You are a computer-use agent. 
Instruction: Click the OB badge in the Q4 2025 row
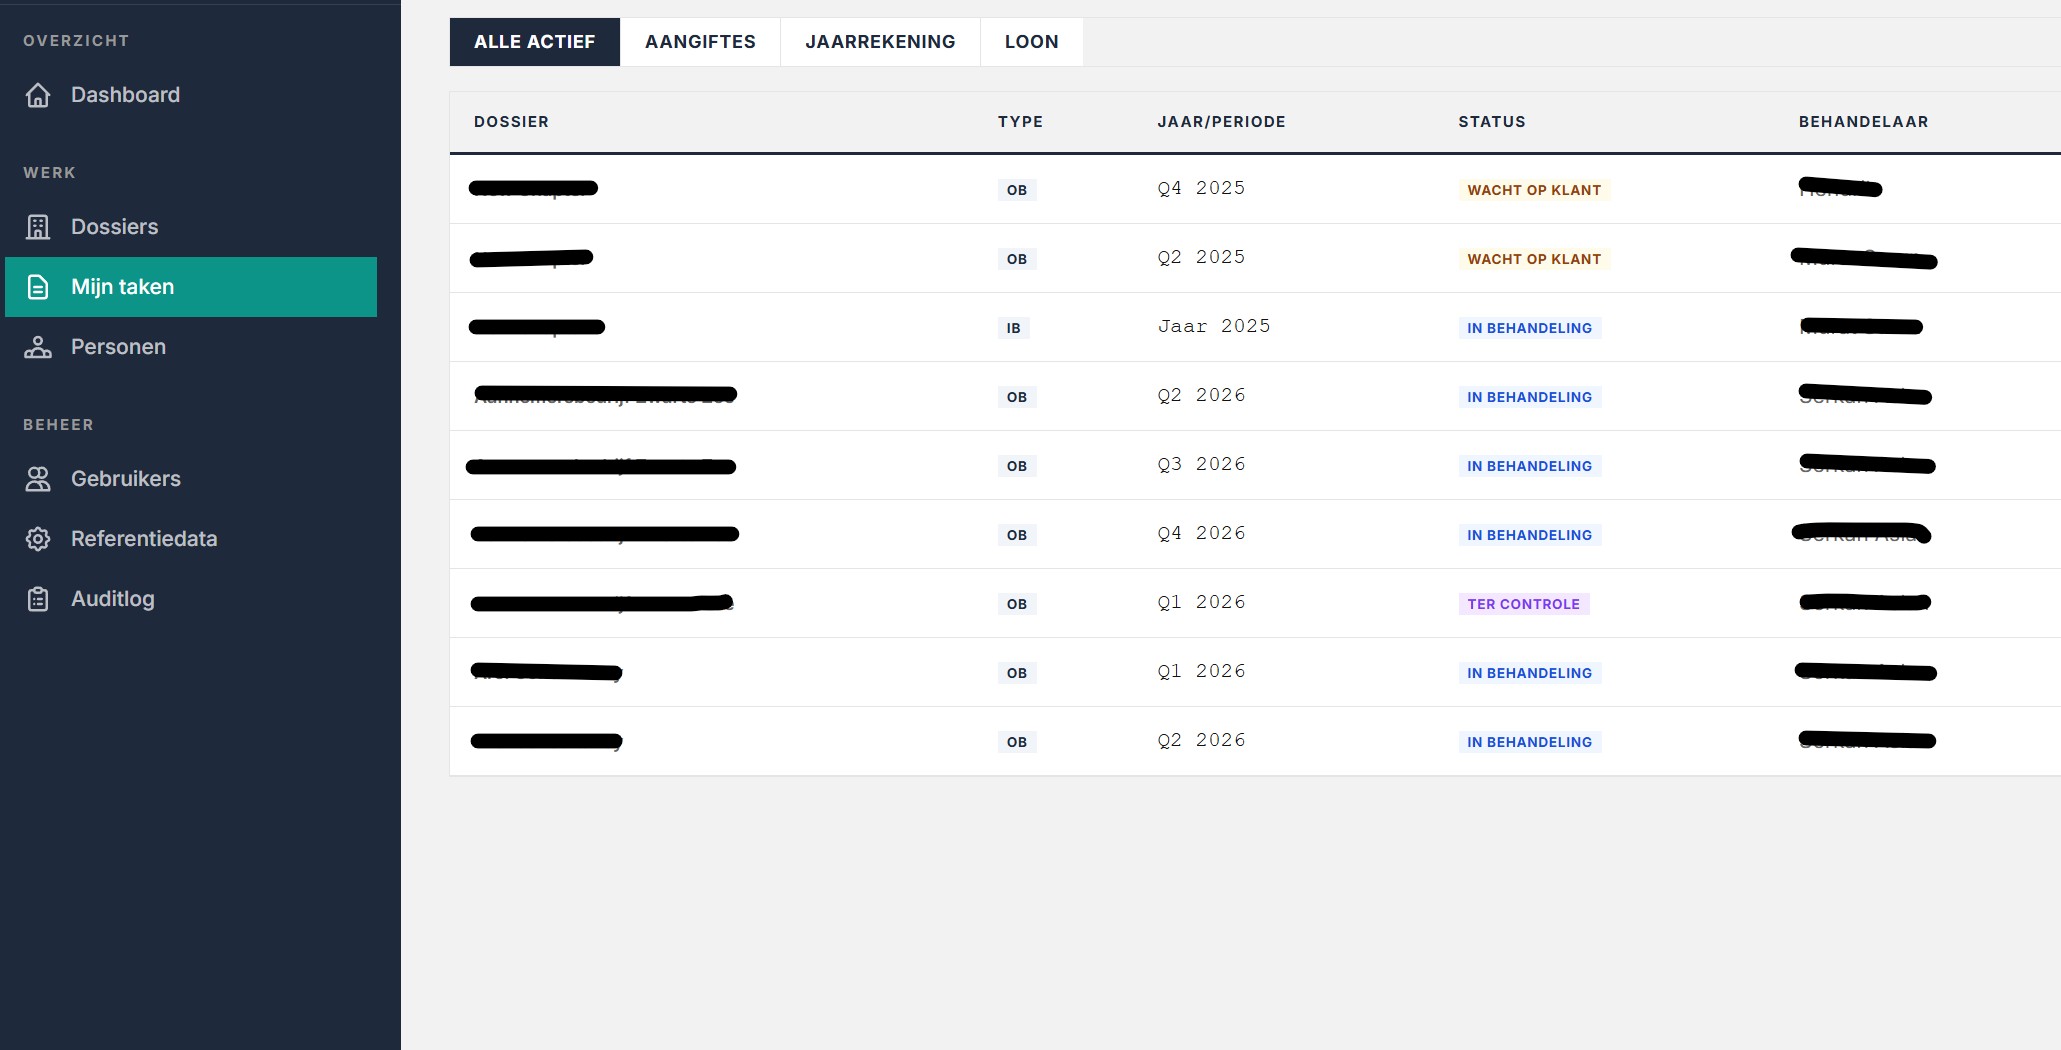1017,190
